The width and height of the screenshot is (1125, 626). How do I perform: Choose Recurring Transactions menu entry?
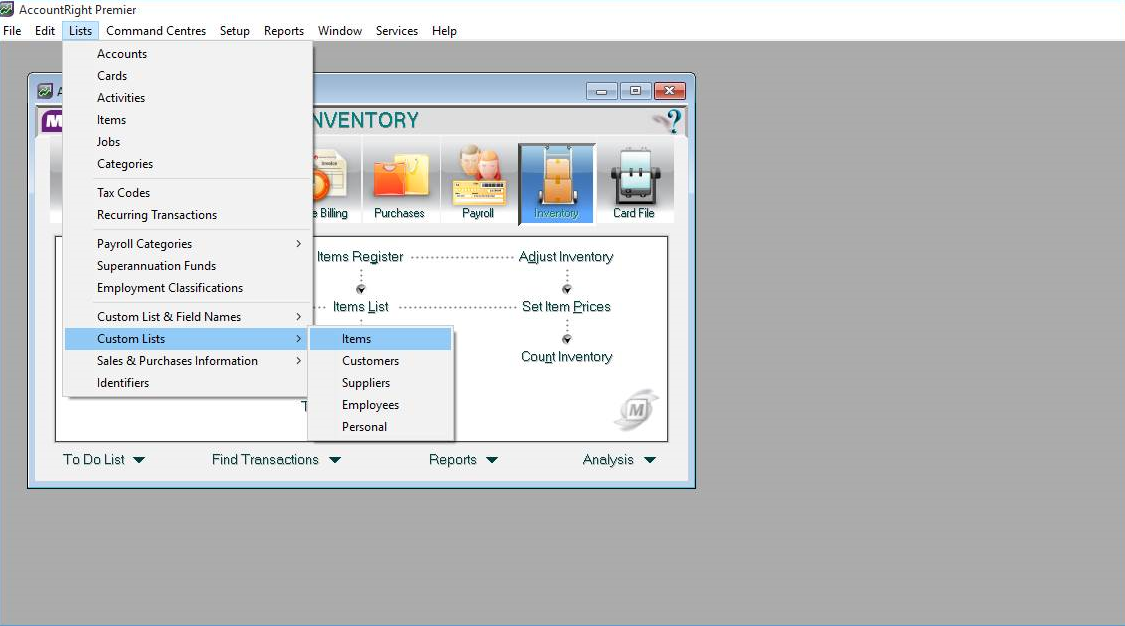pyautogui.click(x=188, y=215)
